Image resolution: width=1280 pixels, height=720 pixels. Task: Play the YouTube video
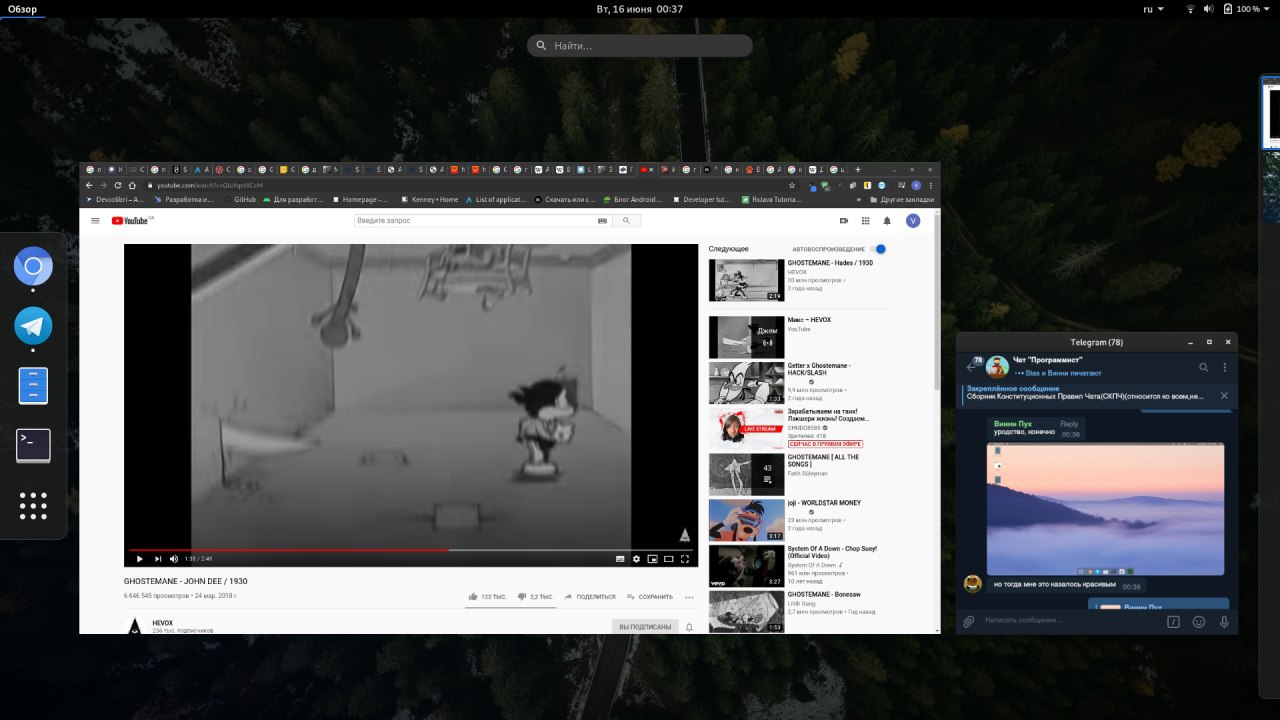[x=139, y=558]
